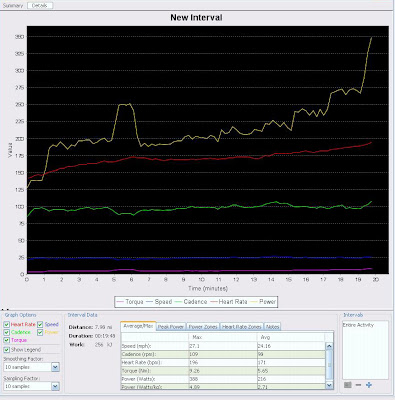Click the Max column header
This screenshot has width=395, height=400.
(x=223, y=337)
